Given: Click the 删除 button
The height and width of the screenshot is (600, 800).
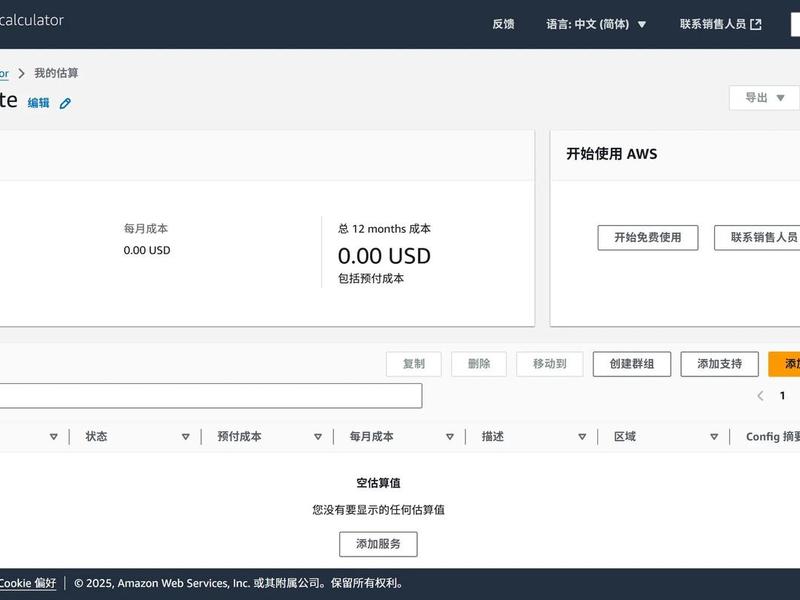Looking at the screenshot, I should [479, 364].
